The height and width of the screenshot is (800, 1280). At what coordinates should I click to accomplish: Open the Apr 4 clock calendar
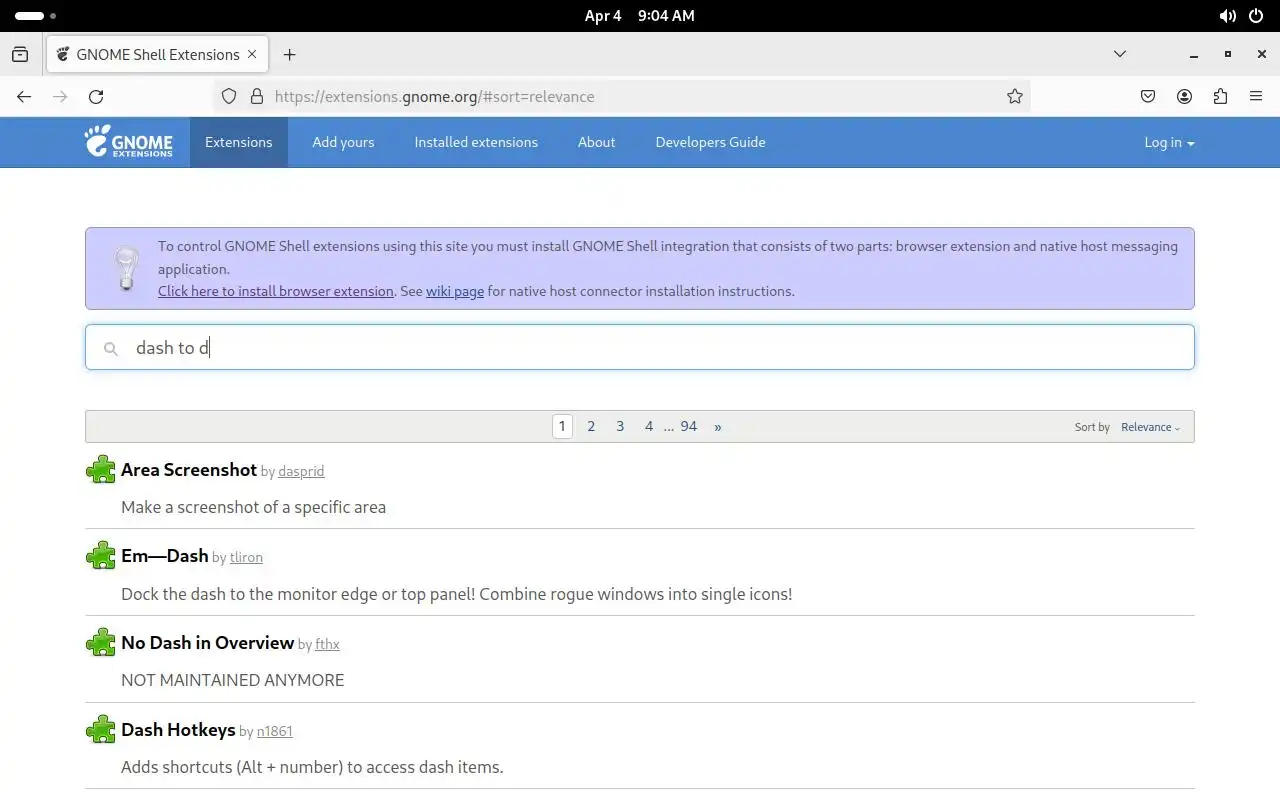[640, 16]
